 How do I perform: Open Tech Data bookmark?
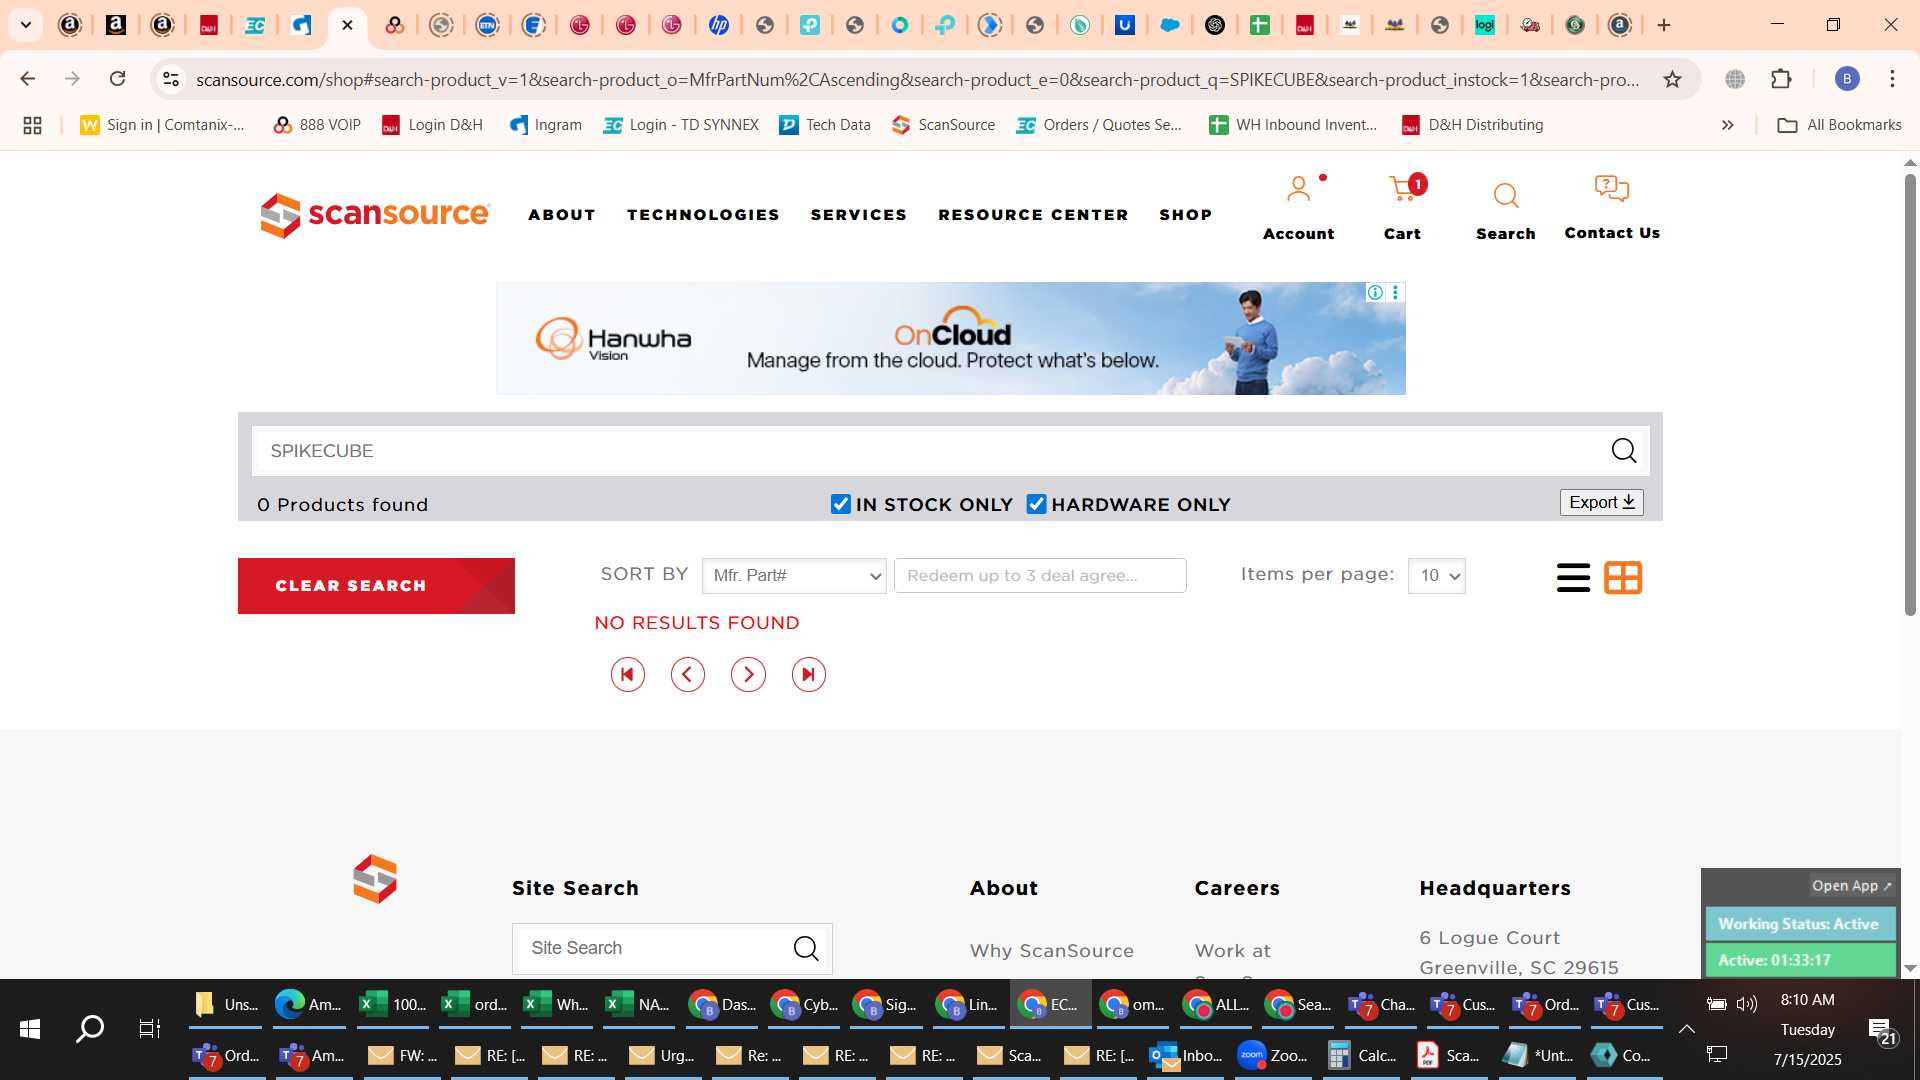pos(825,125)
